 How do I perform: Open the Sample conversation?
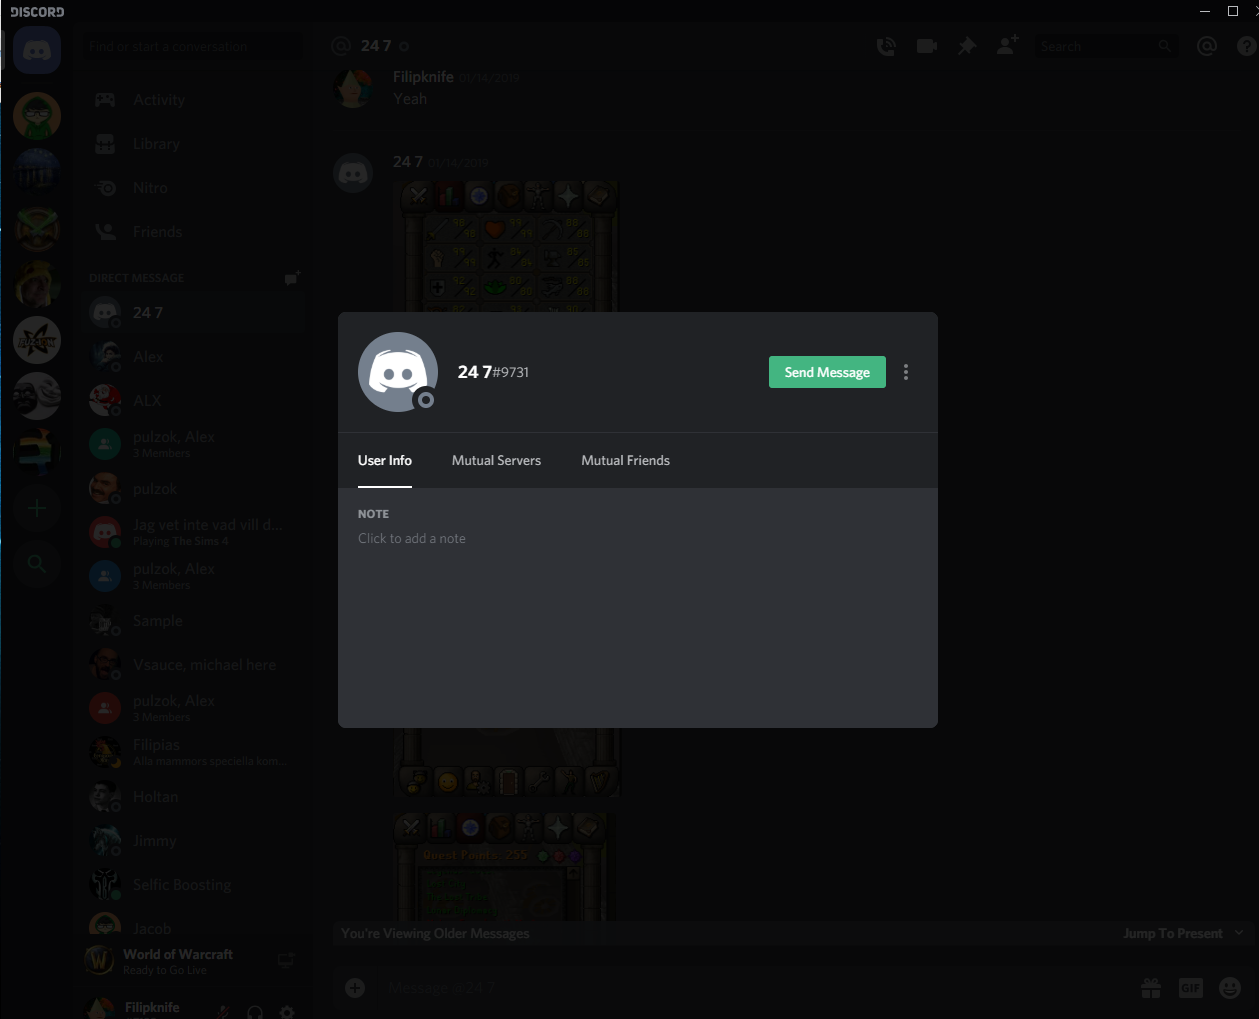click(195, 621)
